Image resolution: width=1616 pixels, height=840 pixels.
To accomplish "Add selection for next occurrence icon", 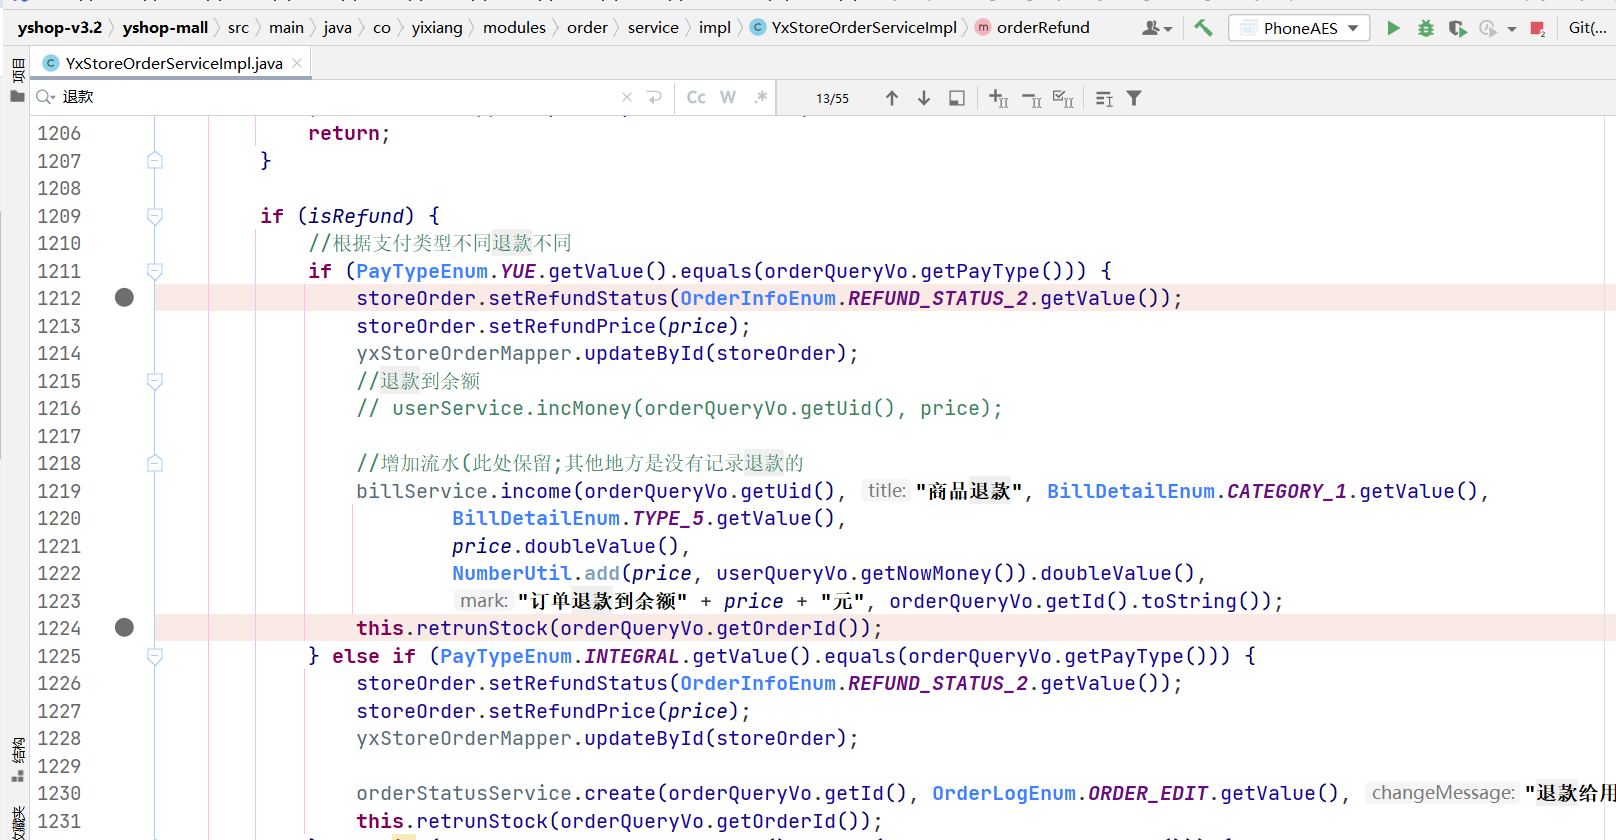I will (x=998, y=98).
